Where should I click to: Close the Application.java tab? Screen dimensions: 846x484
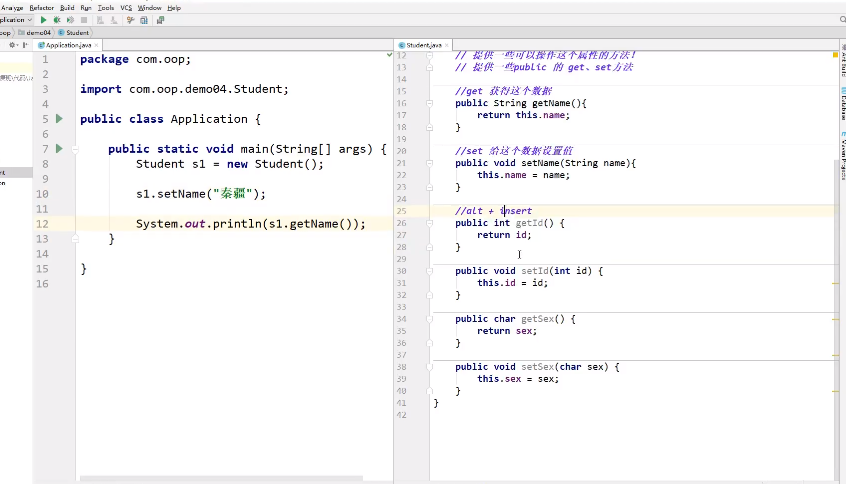coord(96,45)
